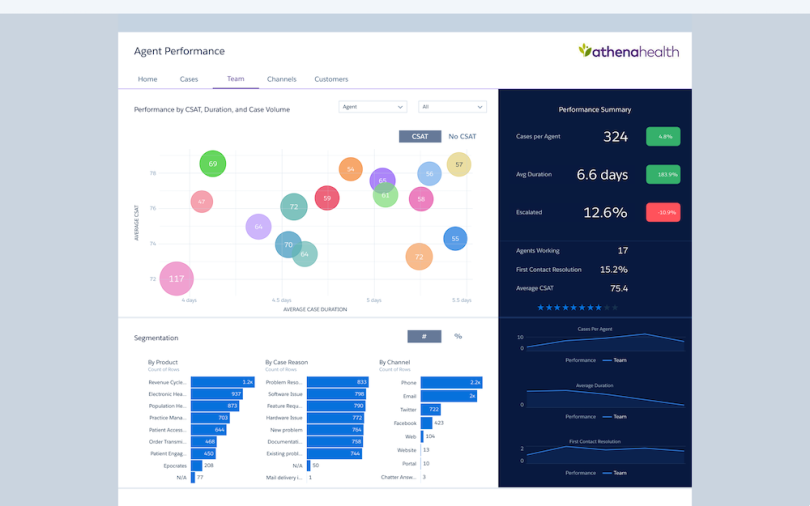Select the yellow 57 bubble
The height and width of the screenshot is (506, 810).
click(x=459, y=165)
